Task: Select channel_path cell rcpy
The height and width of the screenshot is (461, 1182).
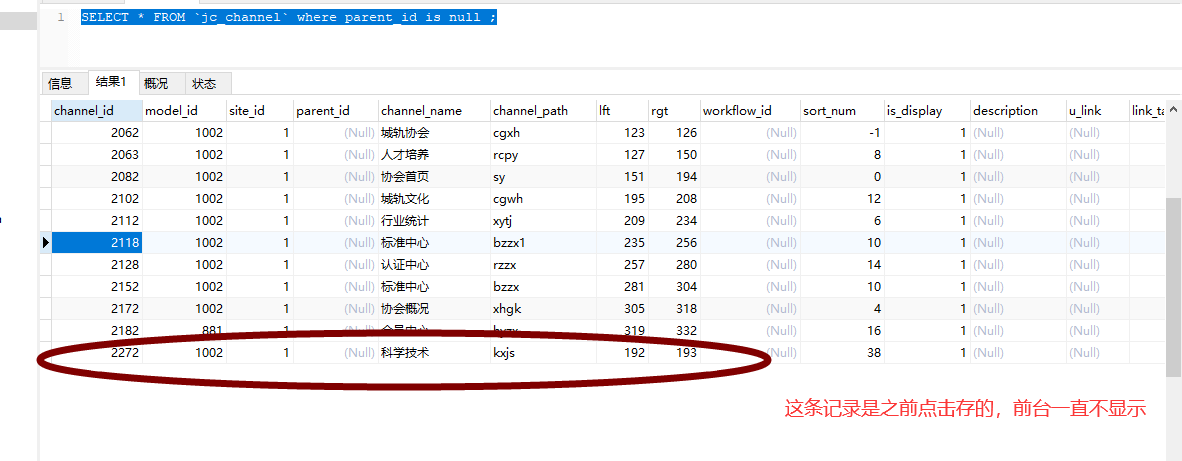Action: (x=543, y=154)
